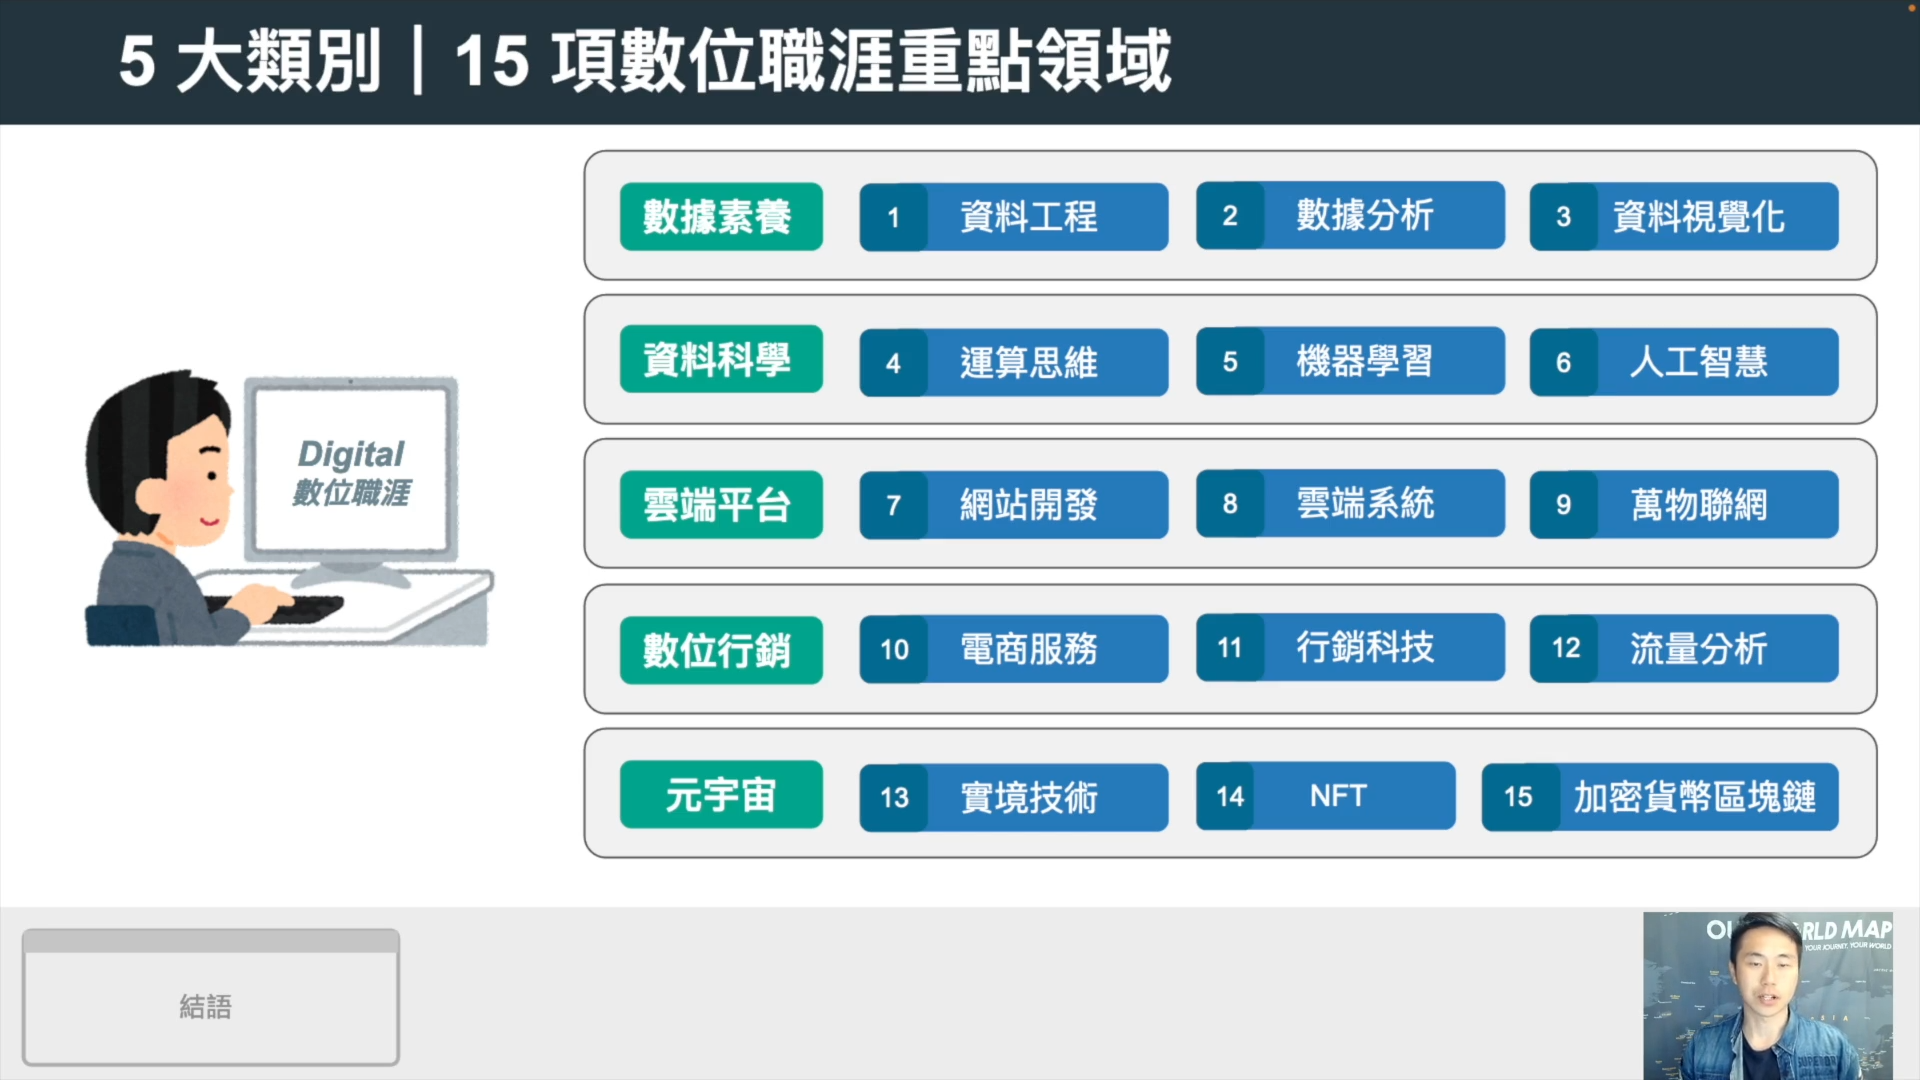The height and width of the screenshot is (1080, 1920).
Task: Select item 7 網站開發
Action: [1014, 505]
